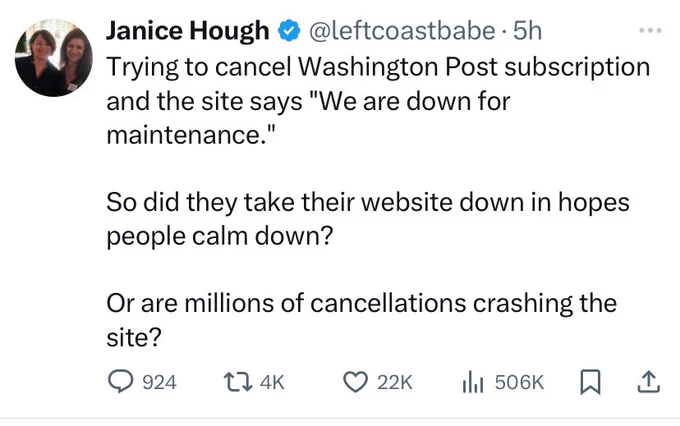Repost the tweet using the retweet arrows
Image resolution: width=680 pixels, height=426 pixels.
(238, 383)
